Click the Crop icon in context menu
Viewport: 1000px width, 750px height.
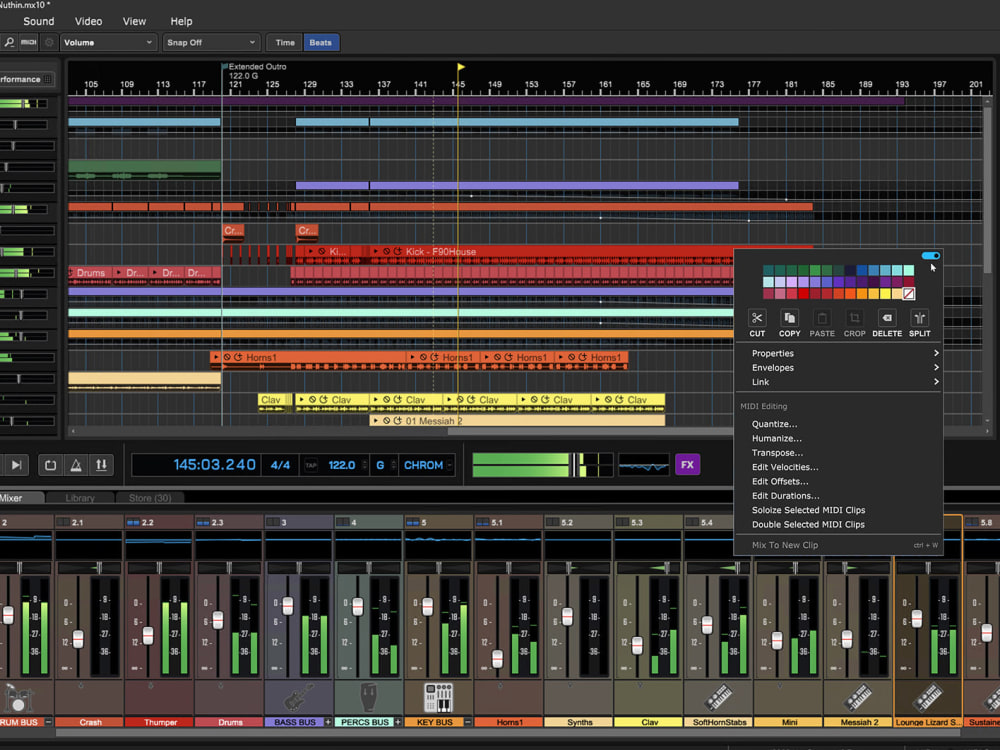click(x=855, y=318)
